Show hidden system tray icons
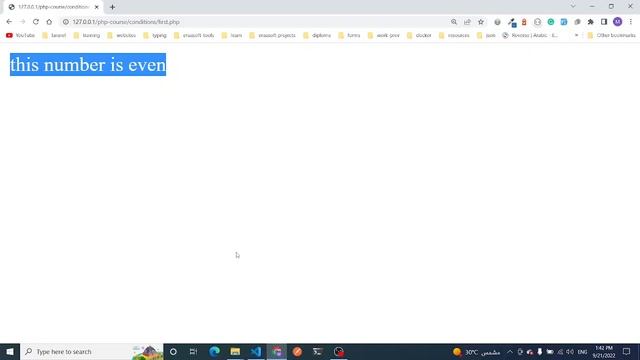Viewport: 640px width, 360px height. click(x=510, y=352)
